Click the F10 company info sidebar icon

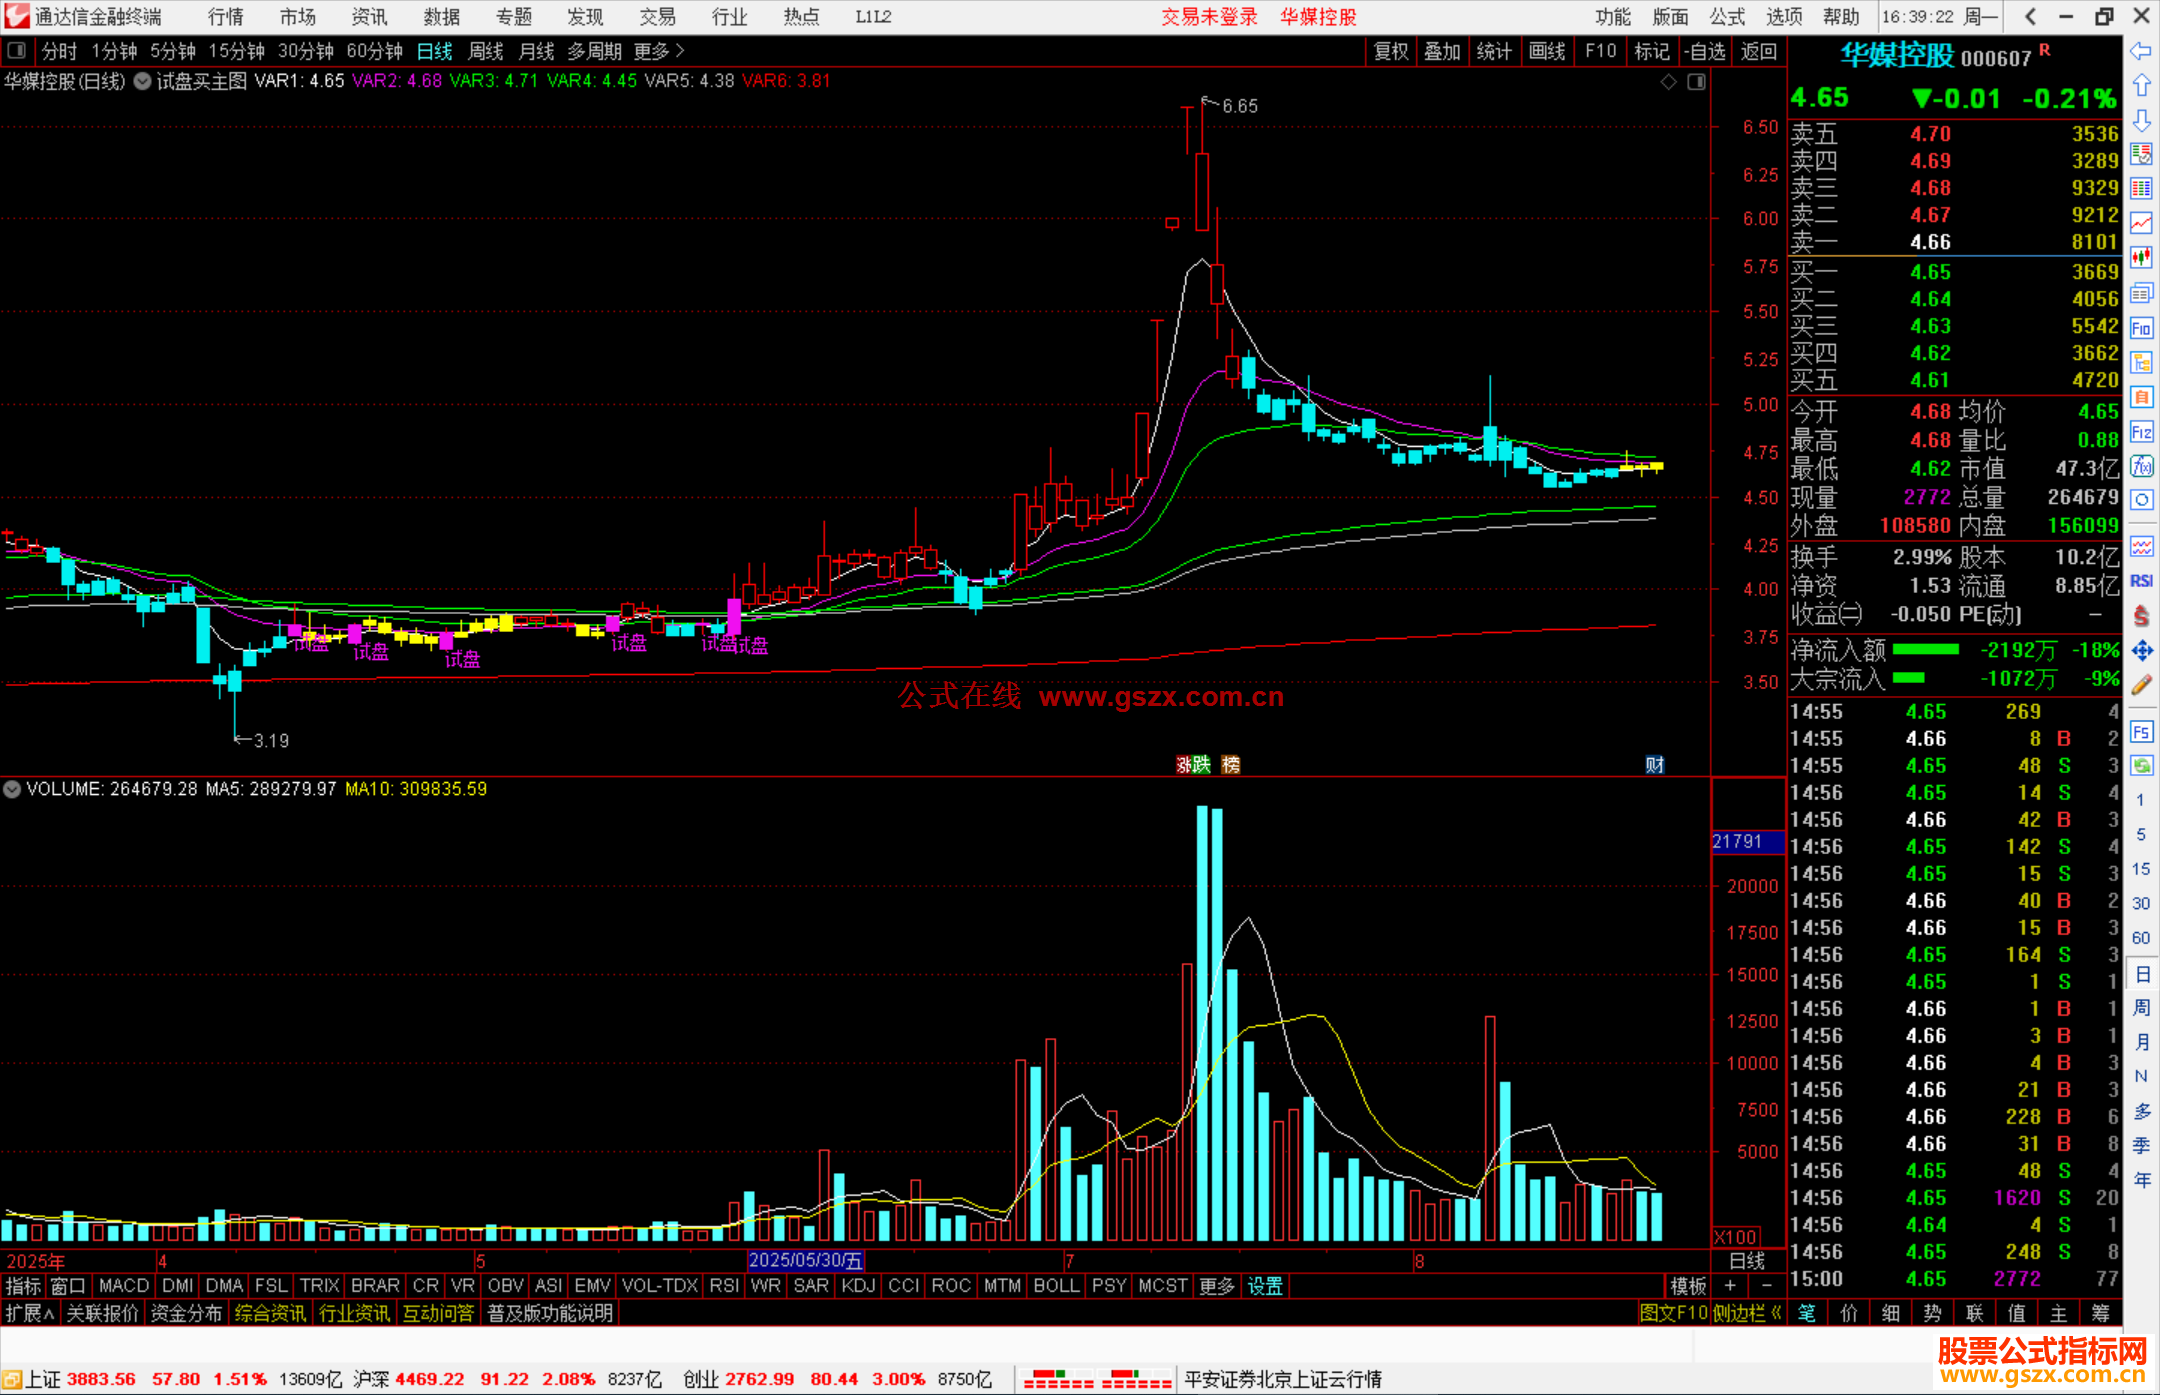point(2141,328)
